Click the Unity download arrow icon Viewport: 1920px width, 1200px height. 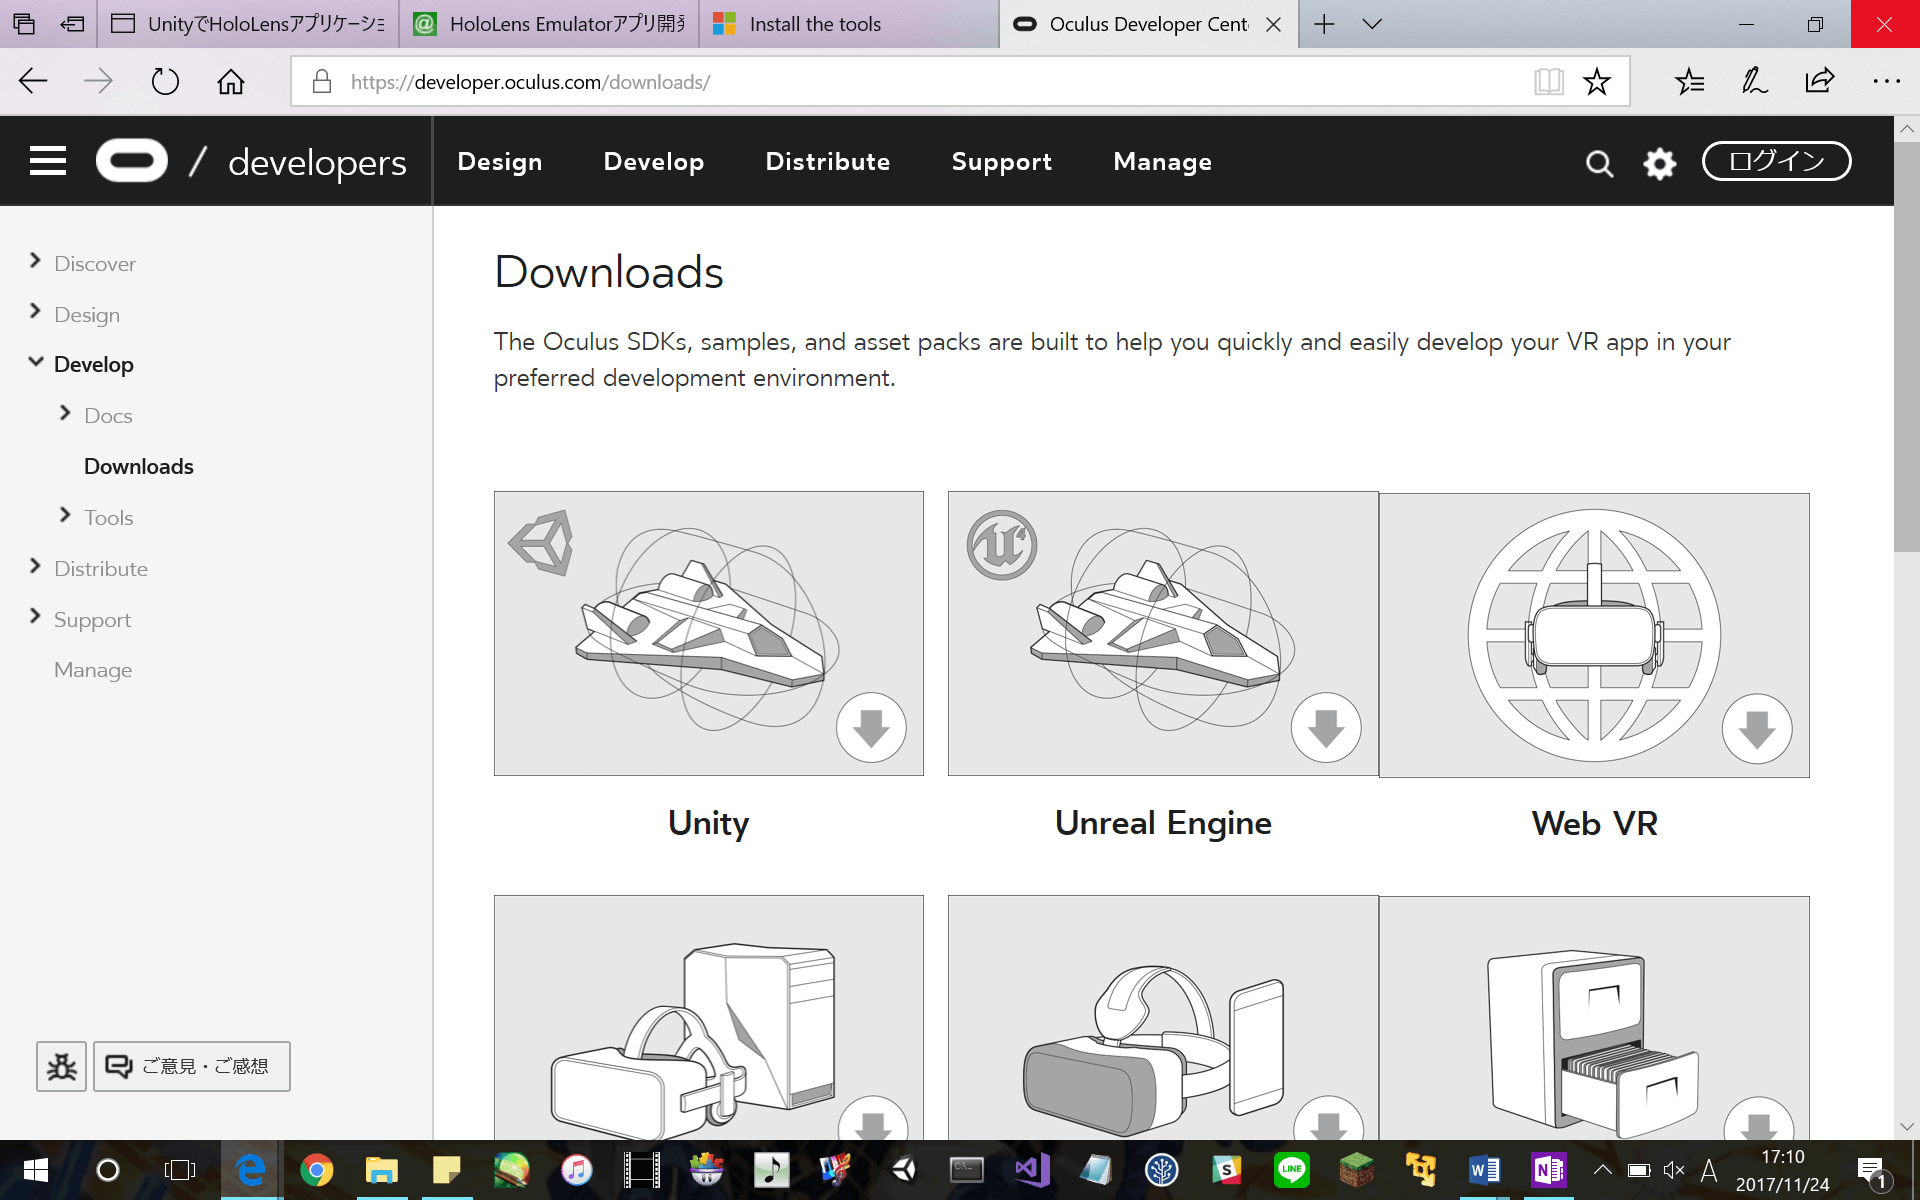[871, 728]
